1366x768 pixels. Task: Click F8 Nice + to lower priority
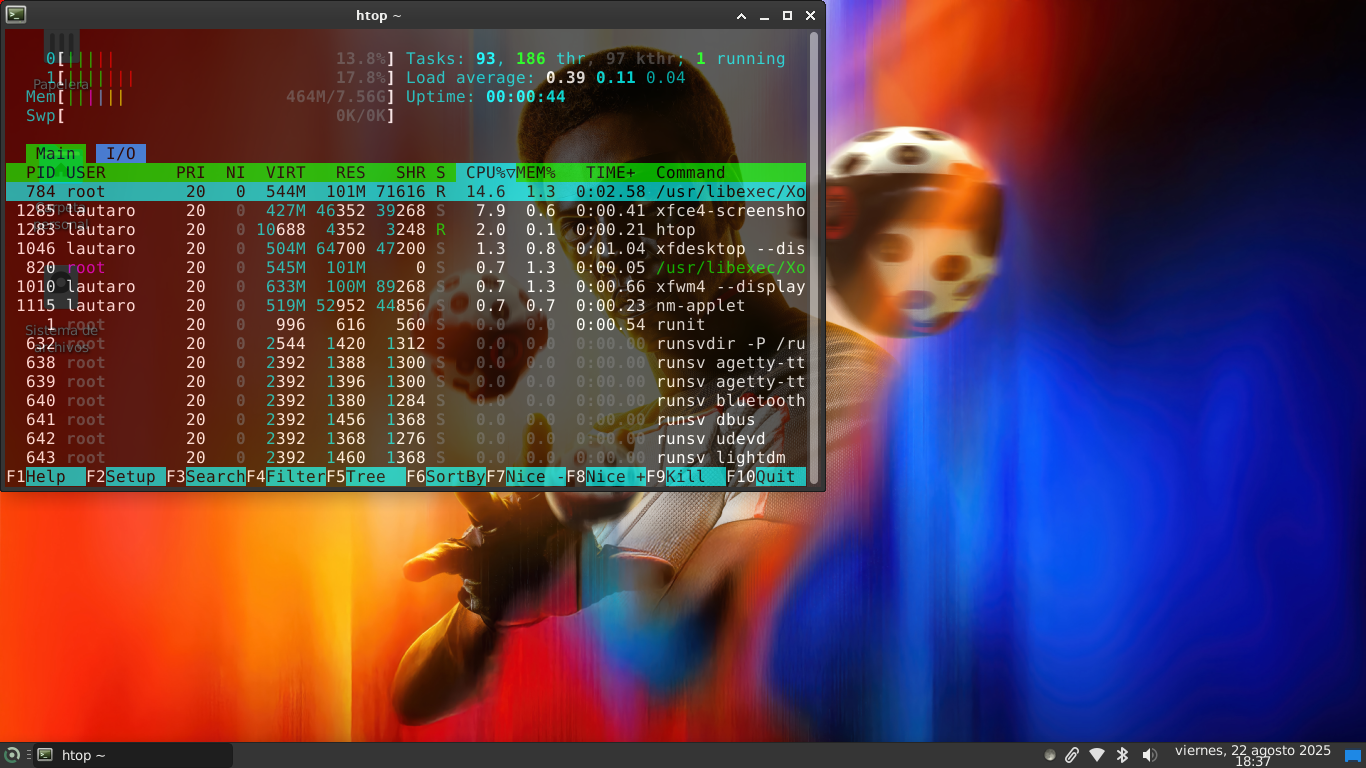606,477
